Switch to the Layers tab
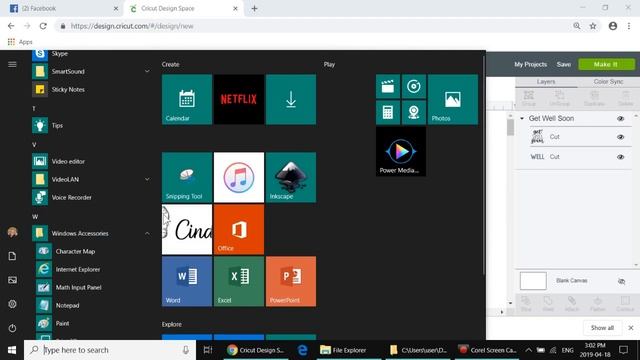 click(546, 82)
